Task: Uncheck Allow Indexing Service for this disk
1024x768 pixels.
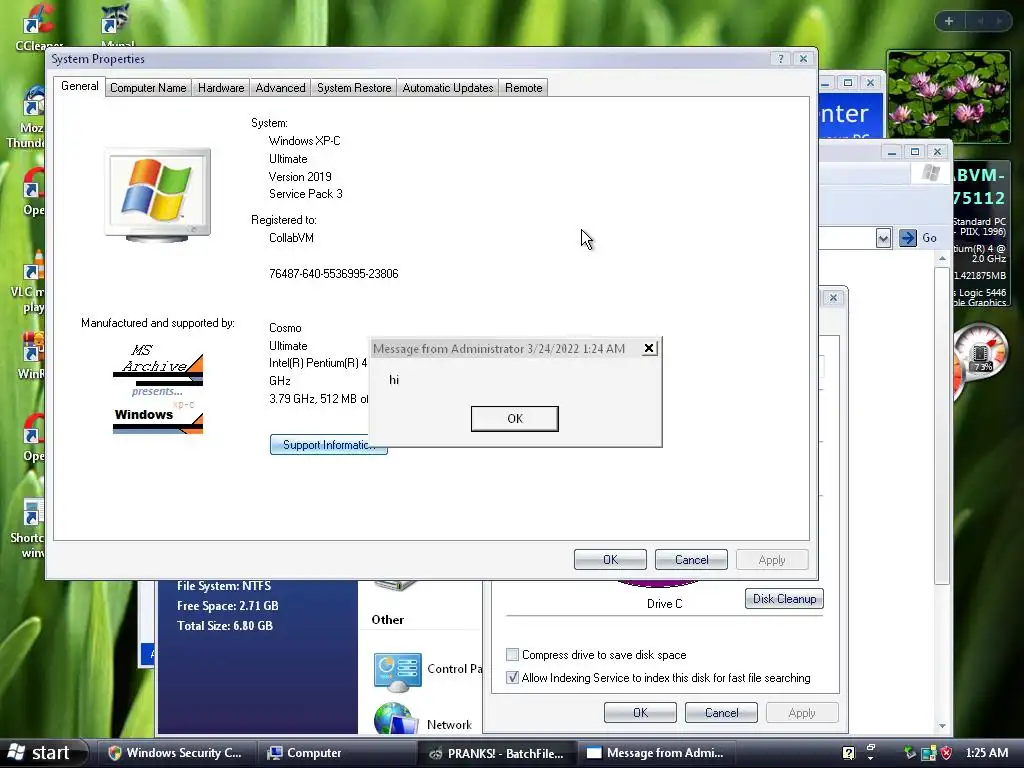Action: pos(513,678)
